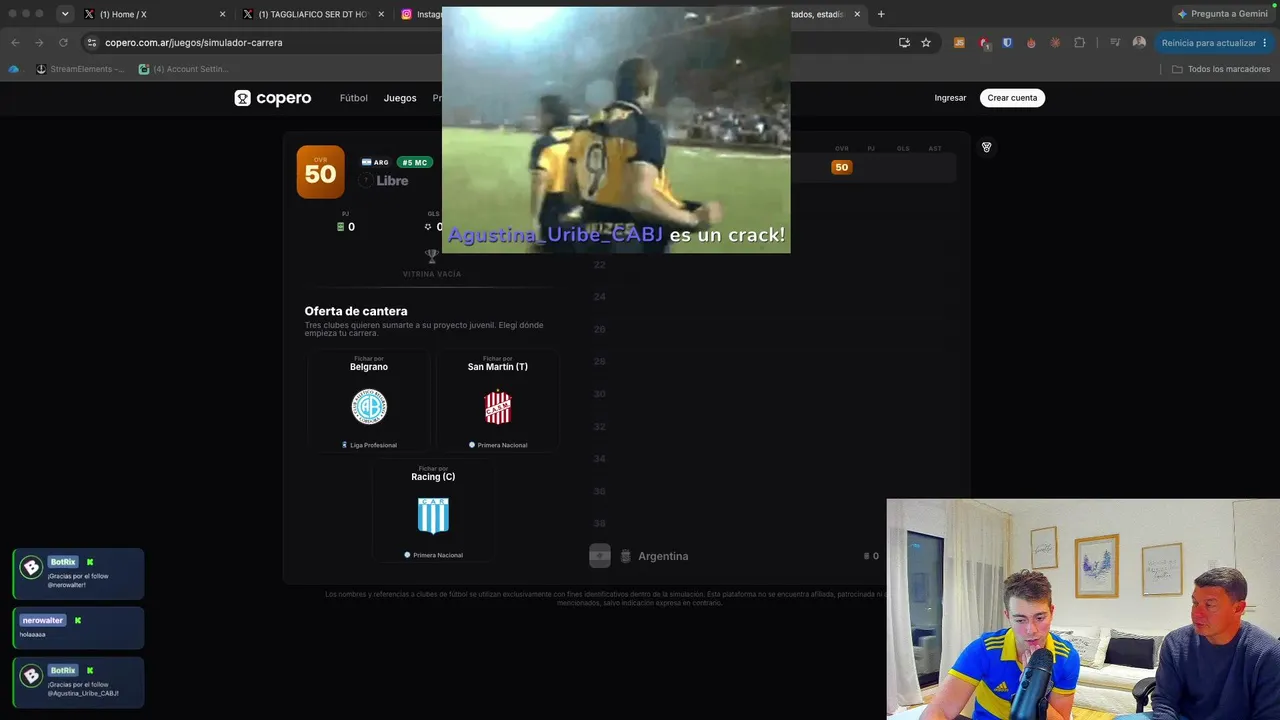Click the empty trophy showcase icon
This screenshot has width=1280, height=720.
click(431, 256)
